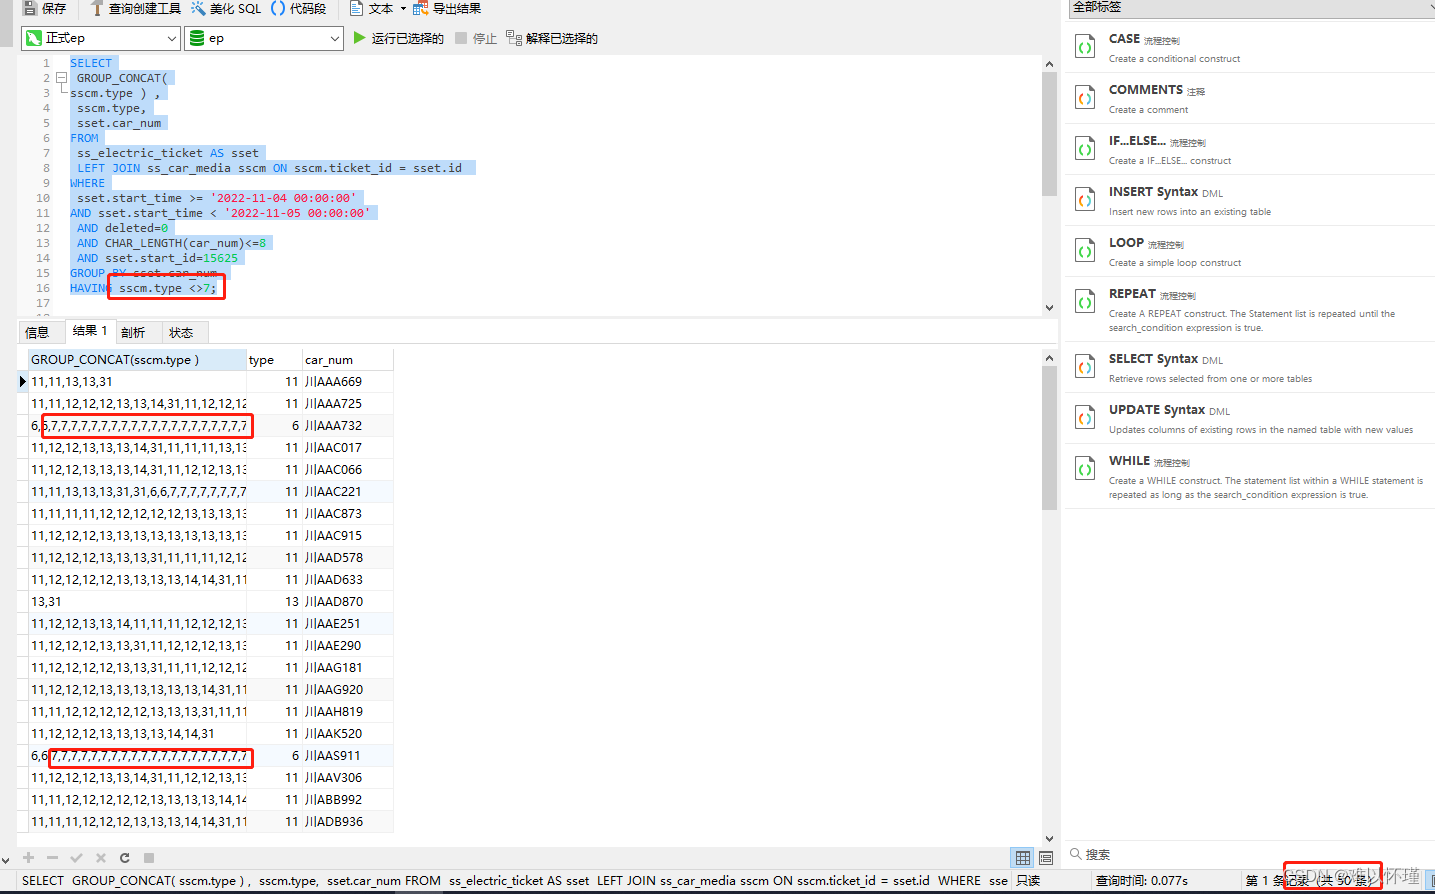The height and width of the screenshot is (894, 1435).
Task: Click the editor scrollbar up arrow
Action: (x=1049, y=64)
